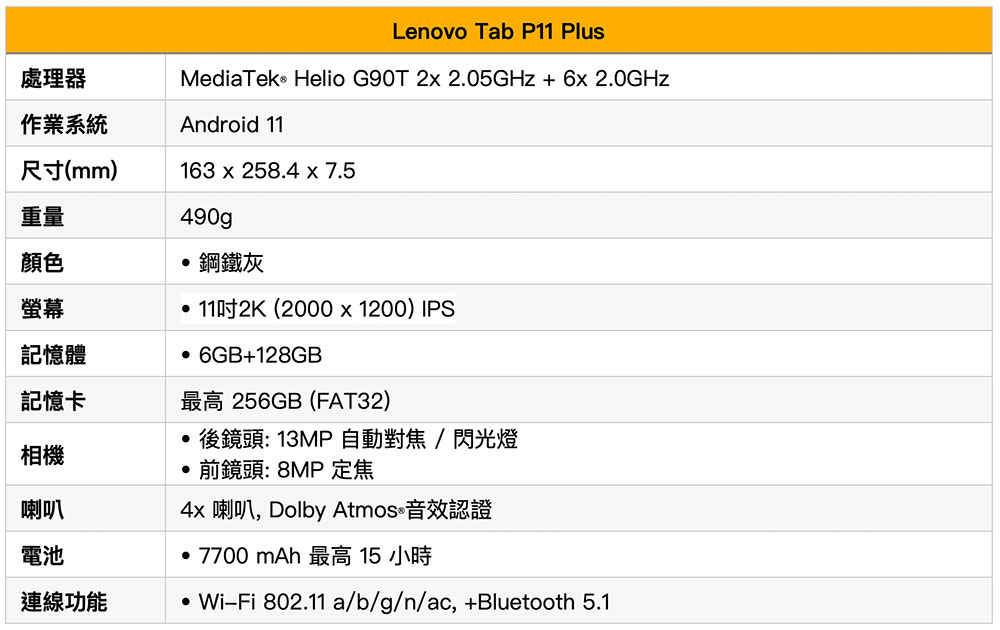
Task: Click the 7700 mAh battery value
Action: (x=315, y=556)
